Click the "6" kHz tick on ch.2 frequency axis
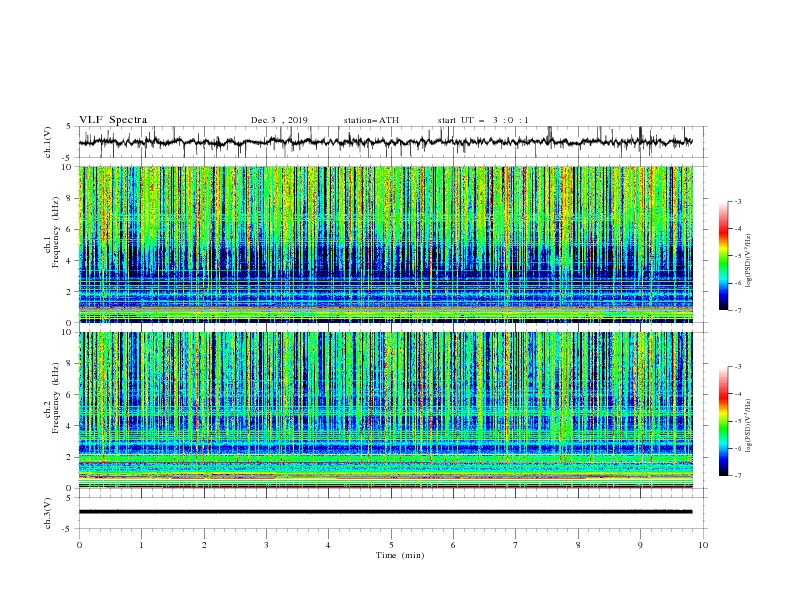Screen dimensions: 792x612 [x=69, y=395]
